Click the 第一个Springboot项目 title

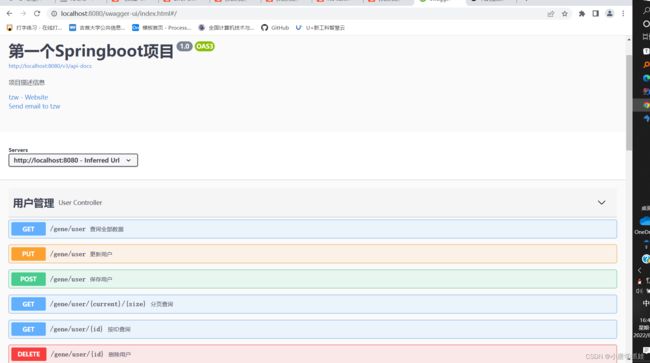point(91,51)
